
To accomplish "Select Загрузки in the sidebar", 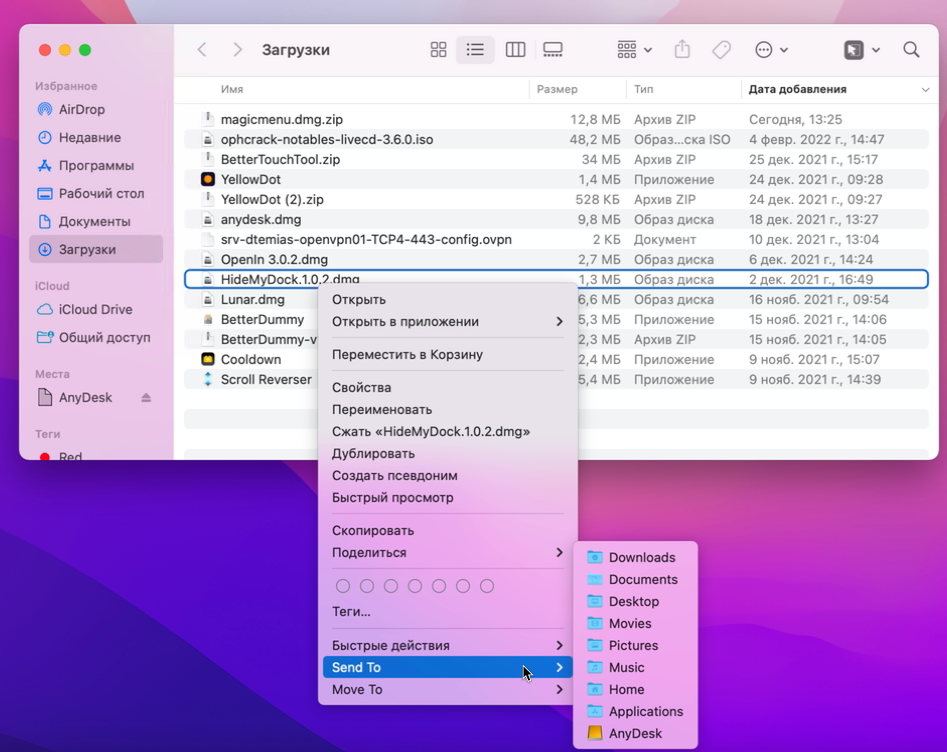I will click(97, 249).
